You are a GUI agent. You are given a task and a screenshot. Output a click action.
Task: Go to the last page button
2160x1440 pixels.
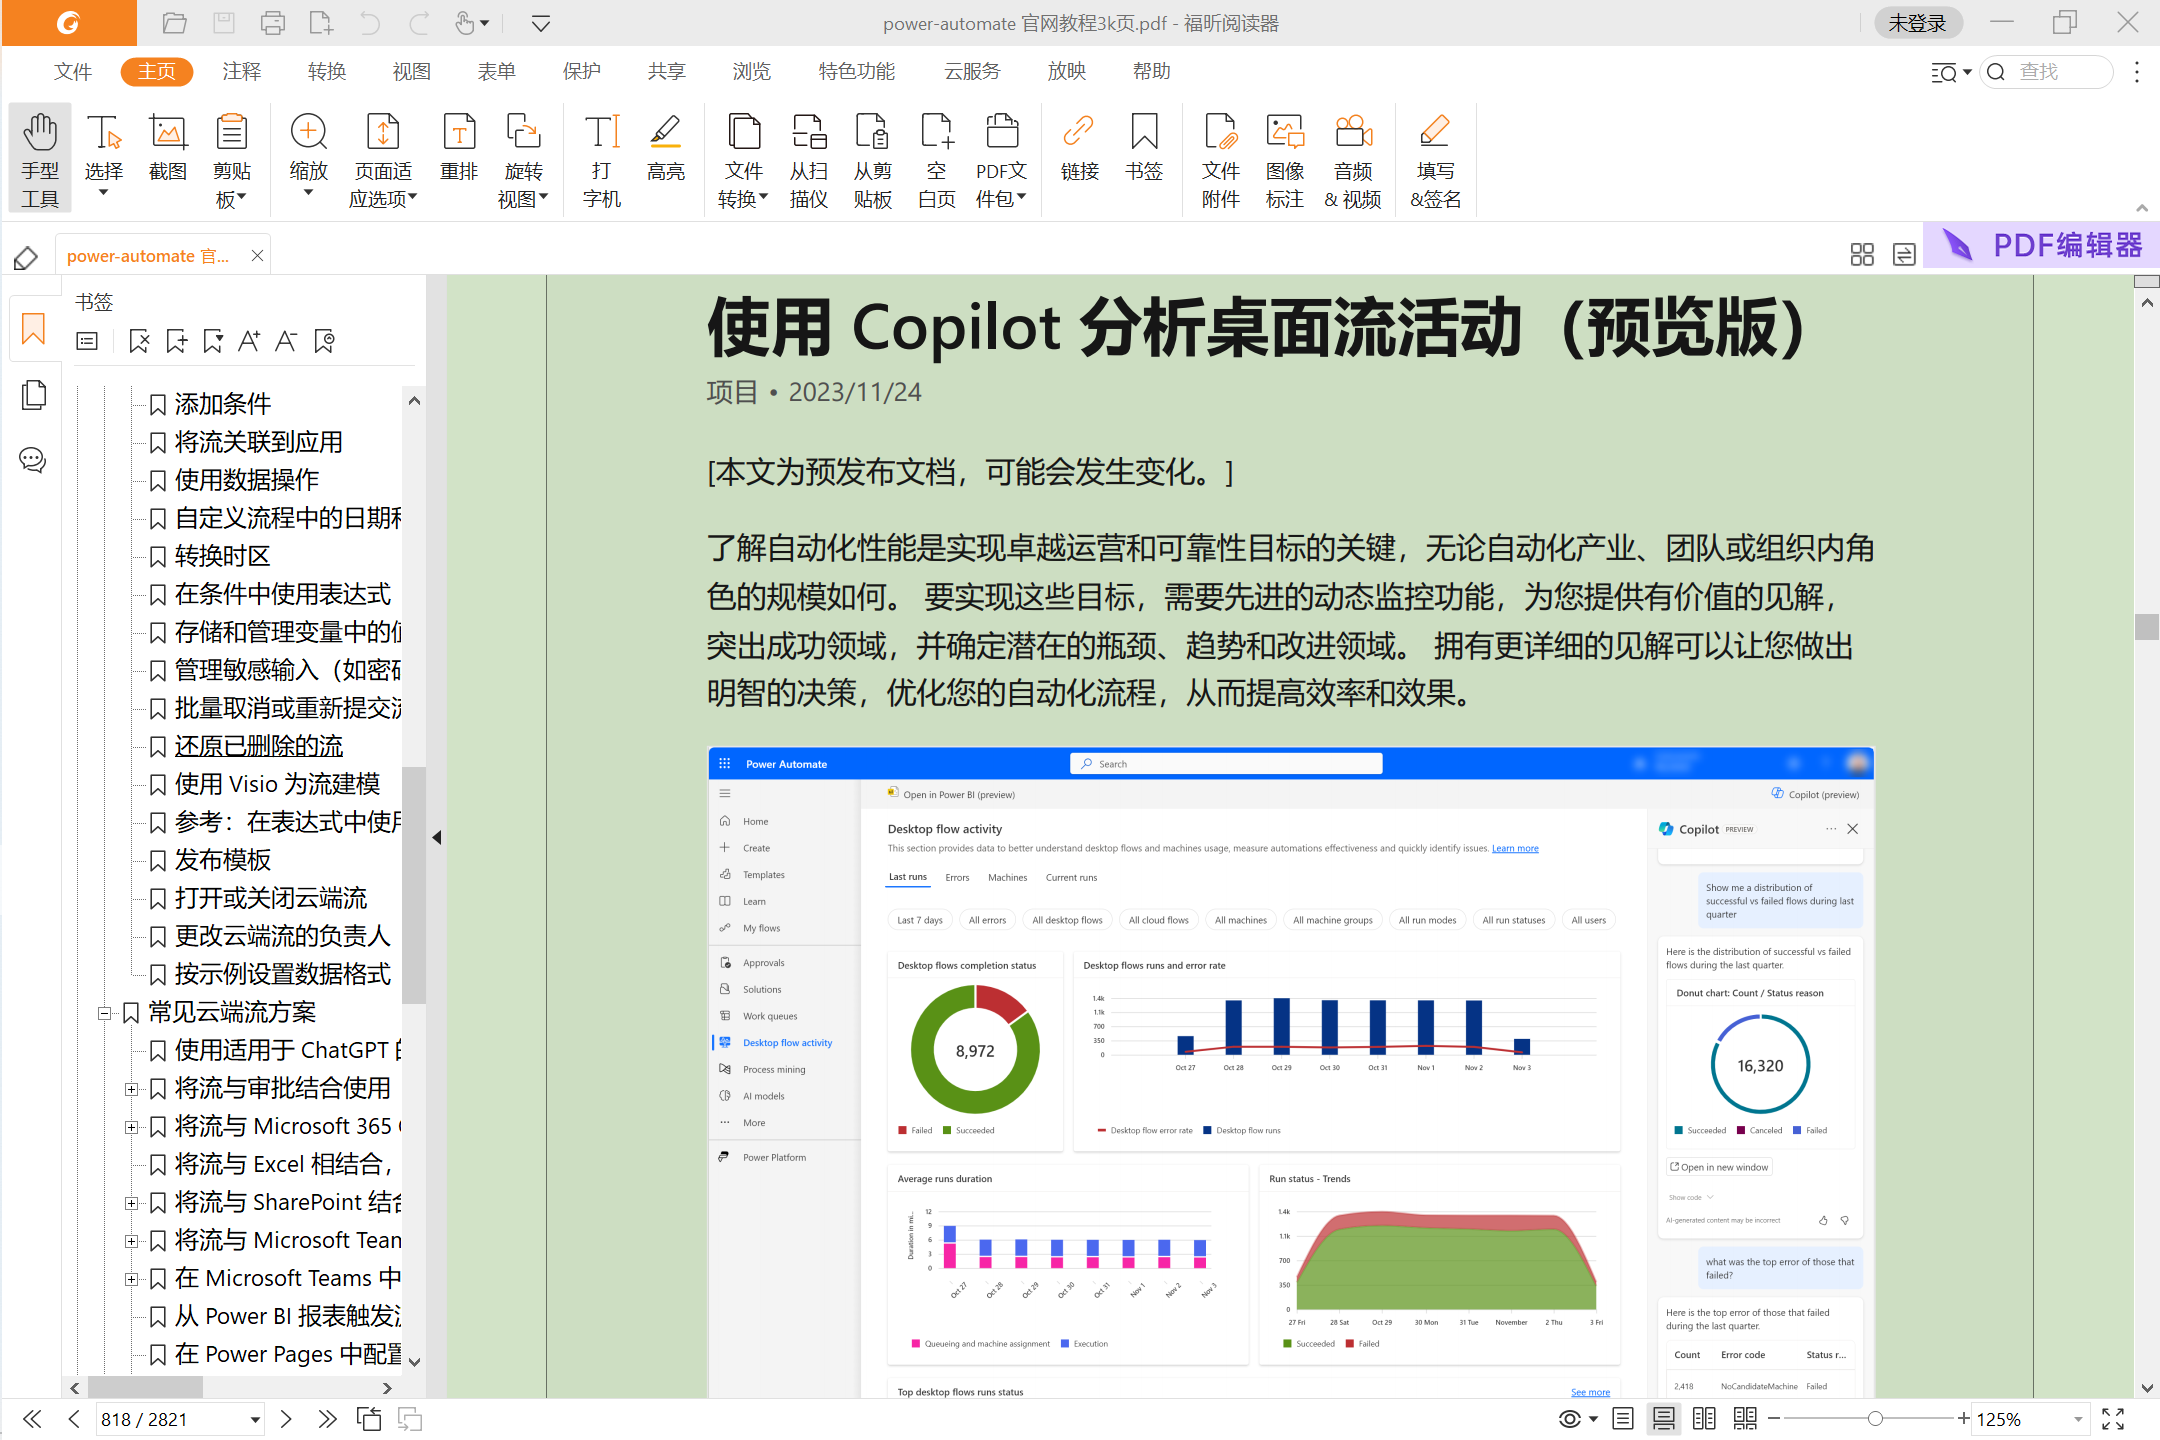327,1419
